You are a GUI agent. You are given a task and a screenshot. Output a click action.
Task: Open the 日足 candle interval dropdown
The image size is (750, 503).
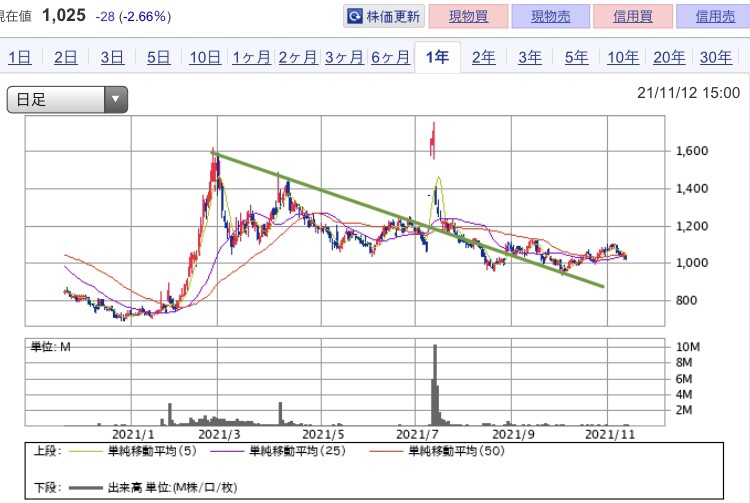67,99
